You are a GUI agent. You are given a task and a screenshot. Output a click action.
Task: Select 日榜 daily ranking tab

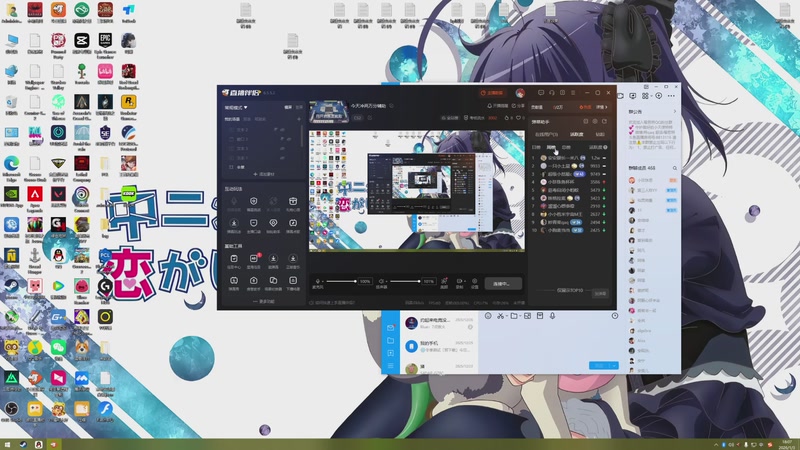[536, 147]
